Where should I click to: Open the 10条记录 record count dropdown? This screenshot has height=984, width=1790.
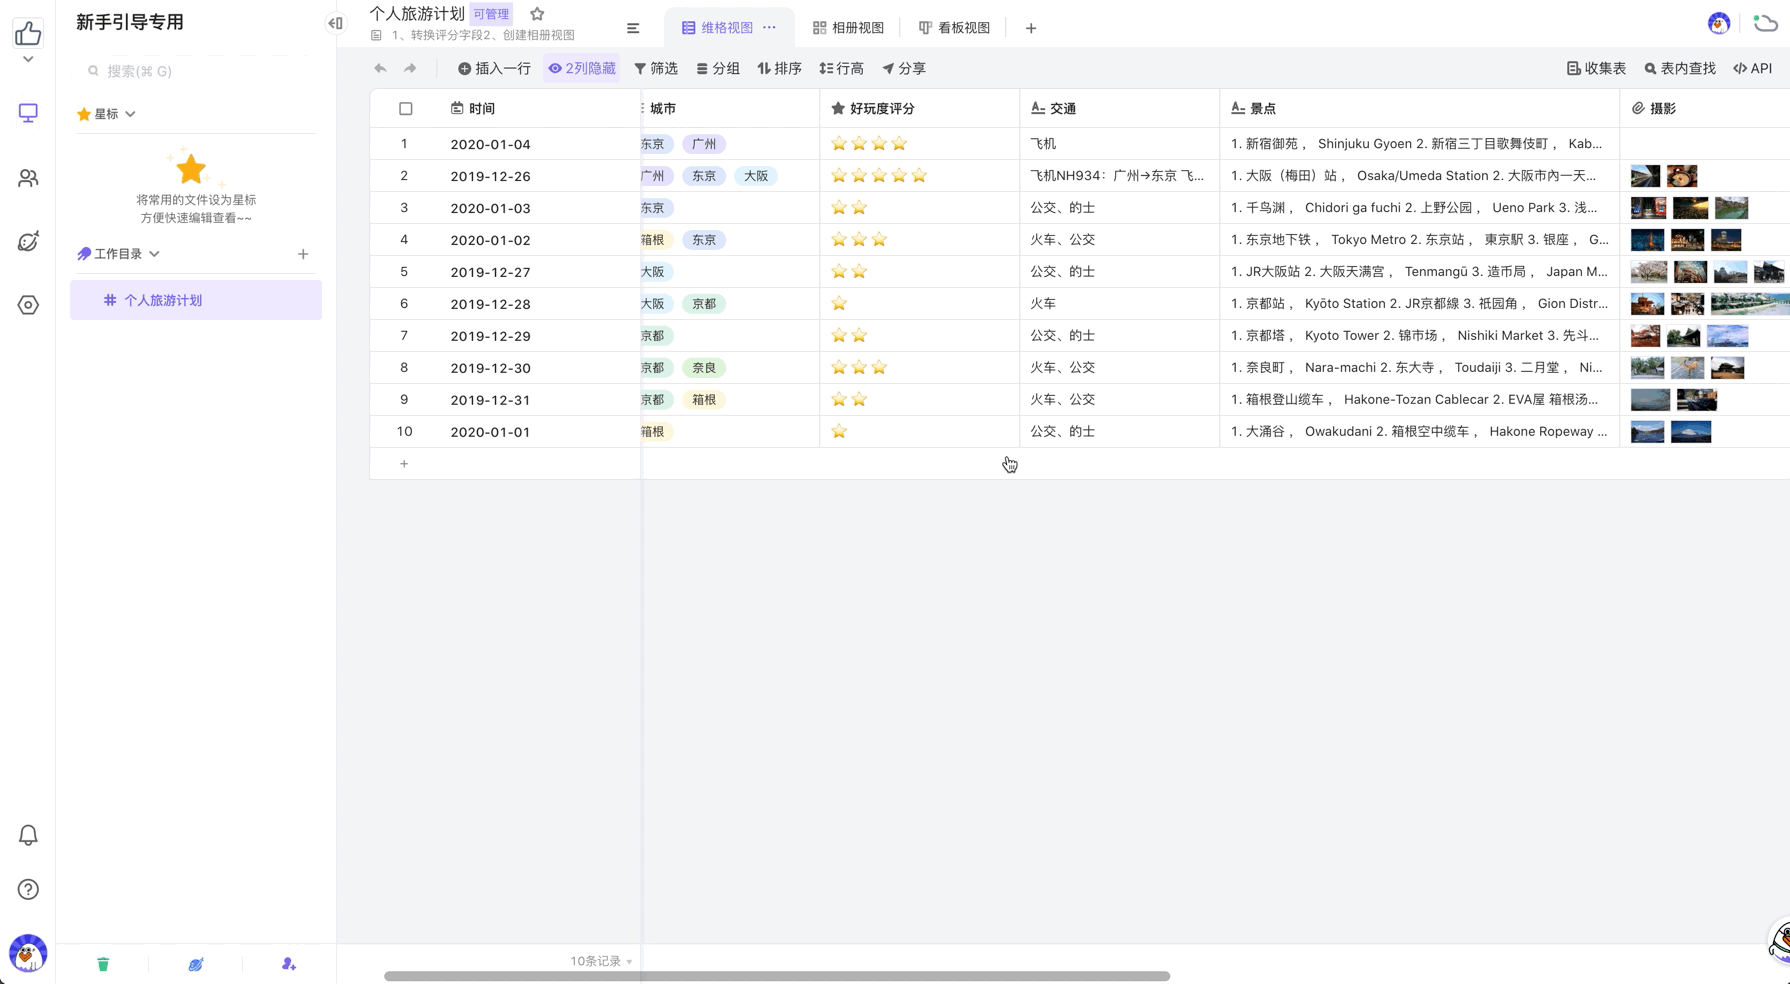(x=601, y=961)
